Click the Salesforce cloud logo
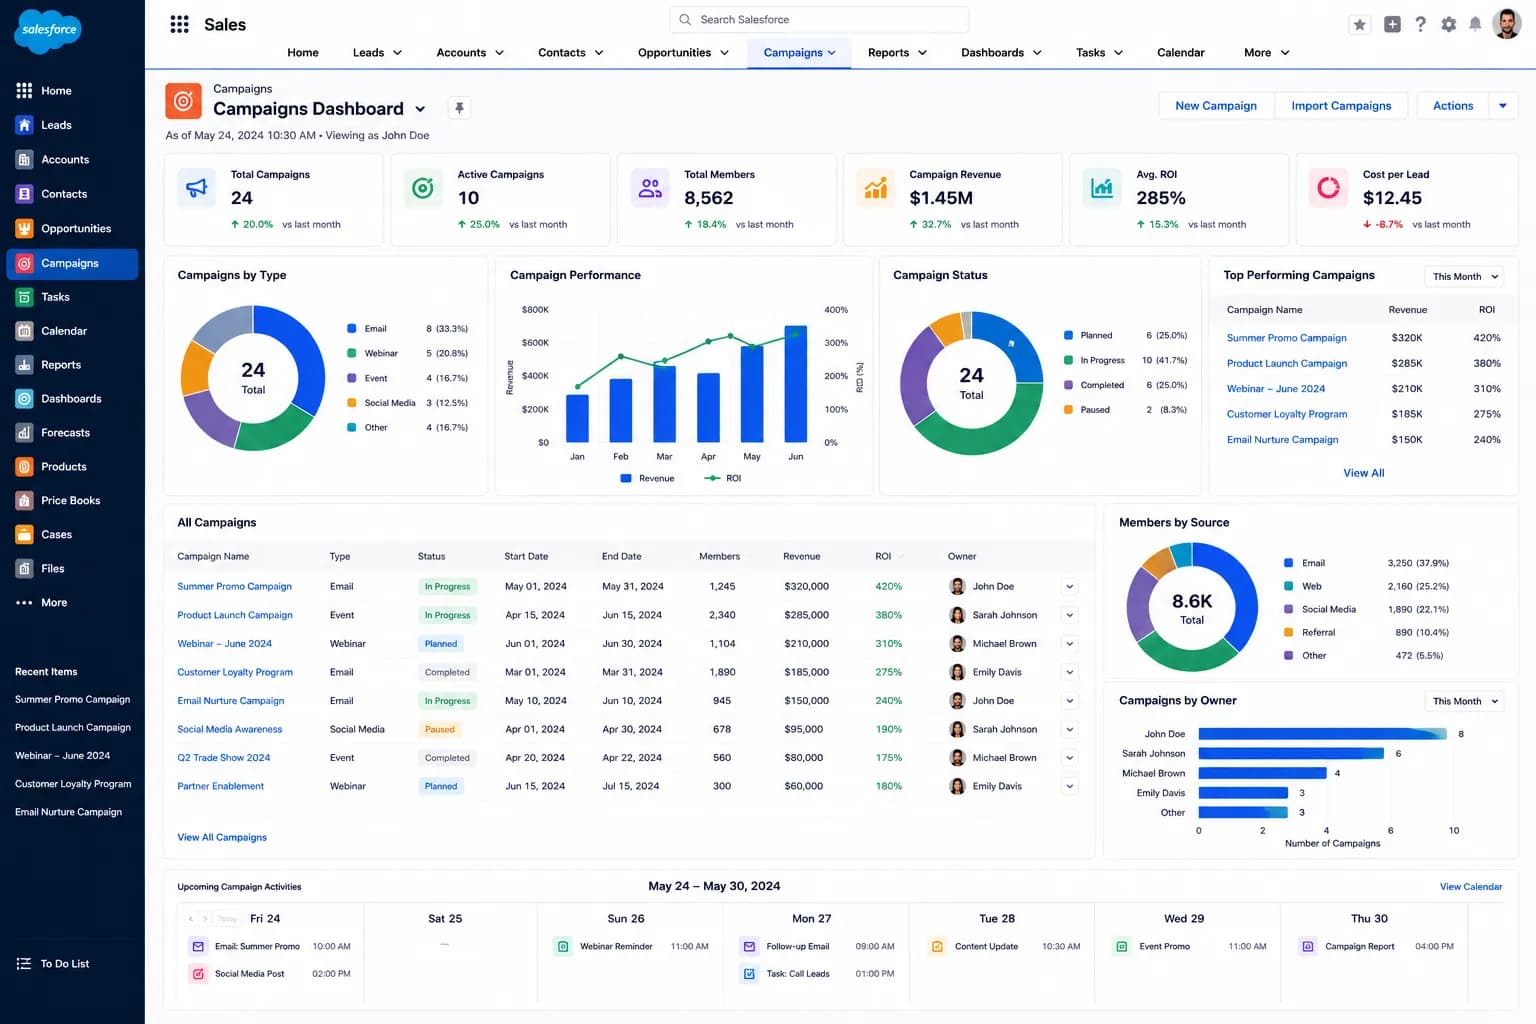 click(48, 31)
